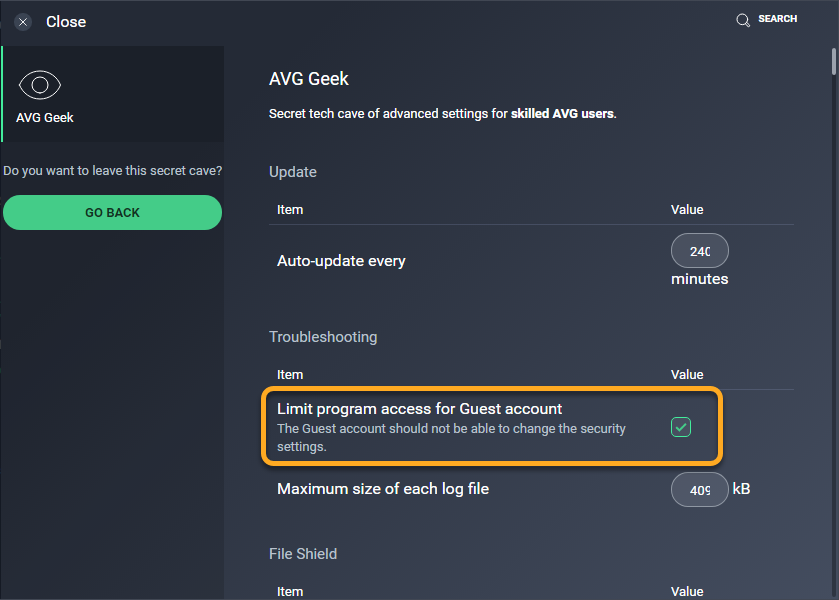Click the Update section heading
The width and height of the screenshot is (839, 600).
coord(293,172)
